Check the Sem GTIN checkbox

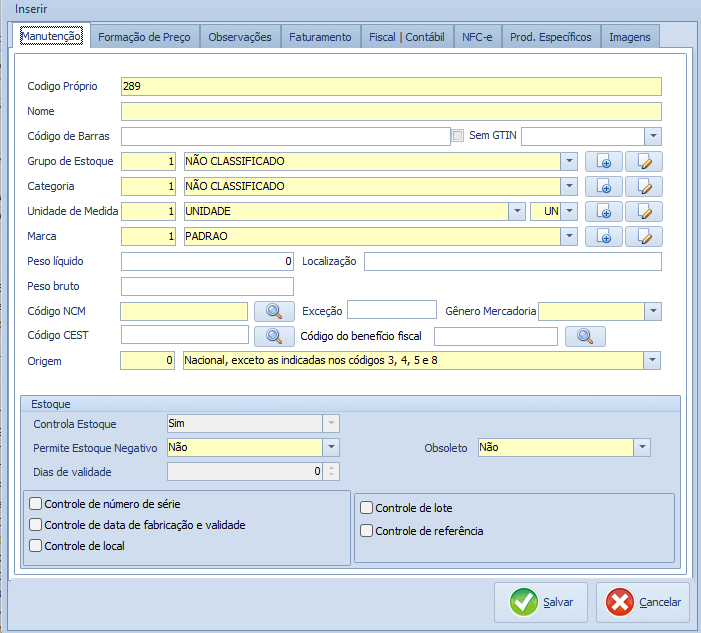pyautogui.click(x=458, y=136)
